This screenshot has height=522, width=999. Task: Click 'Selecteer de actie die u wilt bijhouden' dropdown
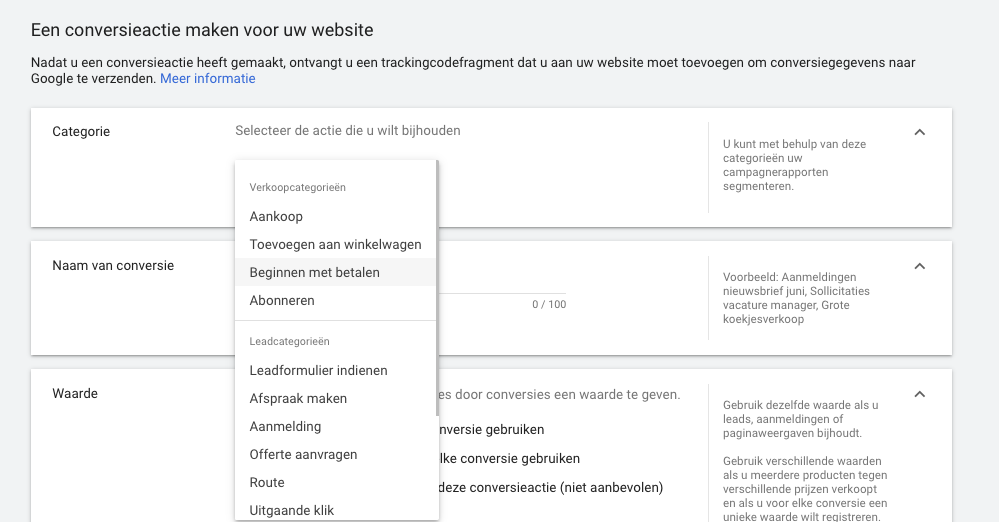coord(348,131)
